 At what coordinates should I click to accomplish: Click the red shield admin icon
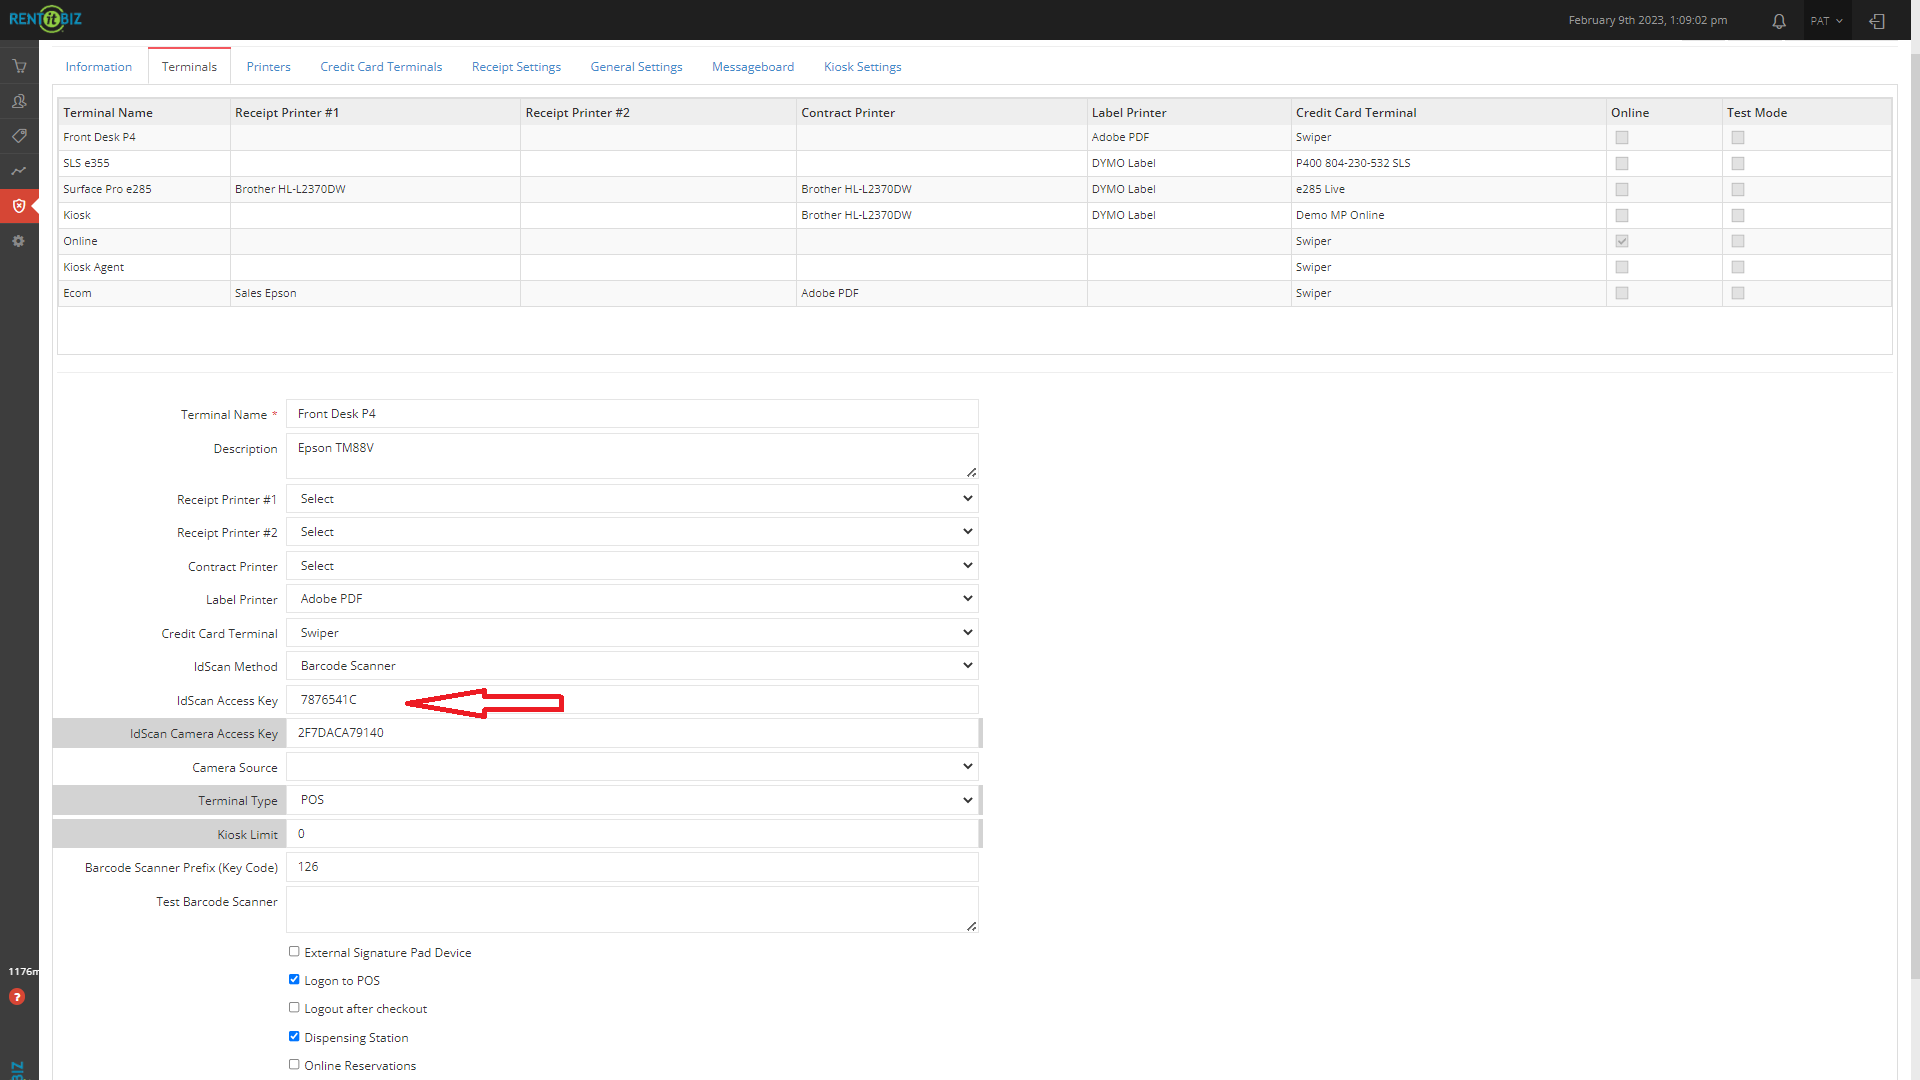pyautogui.click(x=19, y=206)
